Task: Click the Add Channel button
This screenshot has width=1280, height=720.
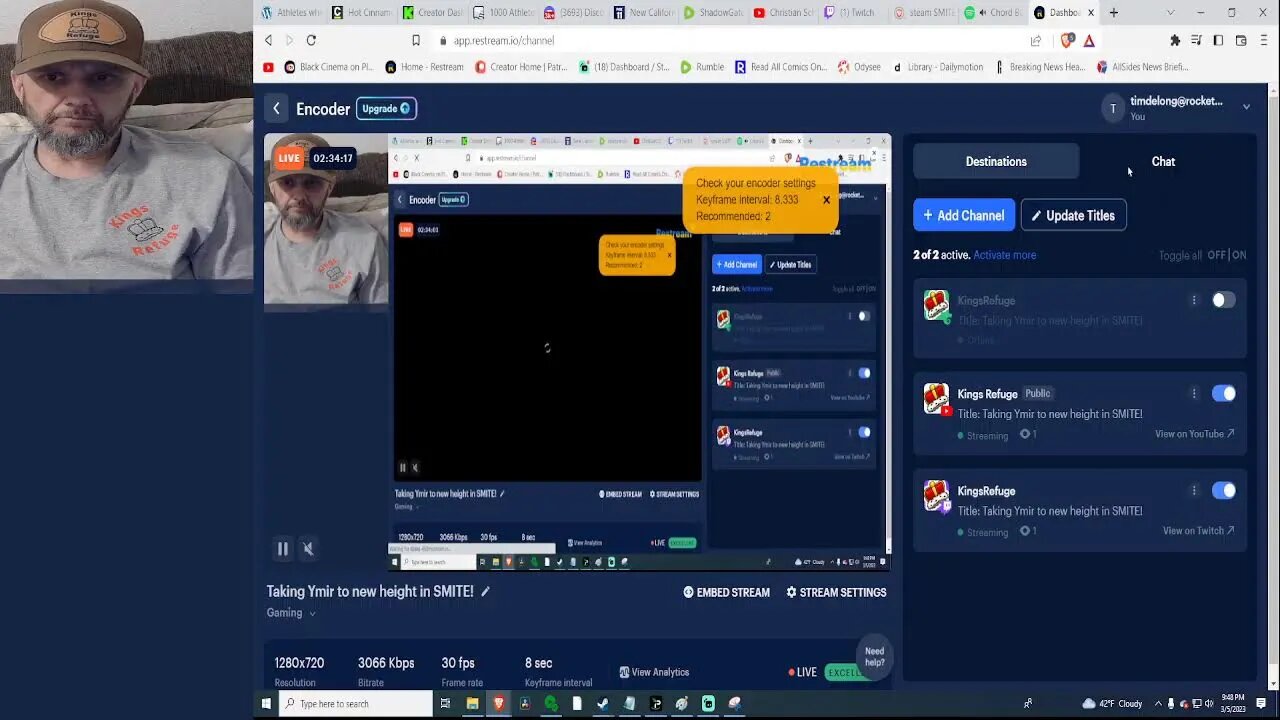Action: [964, 215]
